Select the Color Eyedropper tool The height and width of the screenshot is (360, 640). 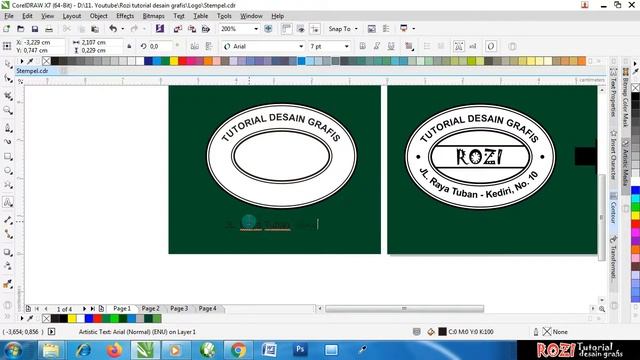point(8,284)
